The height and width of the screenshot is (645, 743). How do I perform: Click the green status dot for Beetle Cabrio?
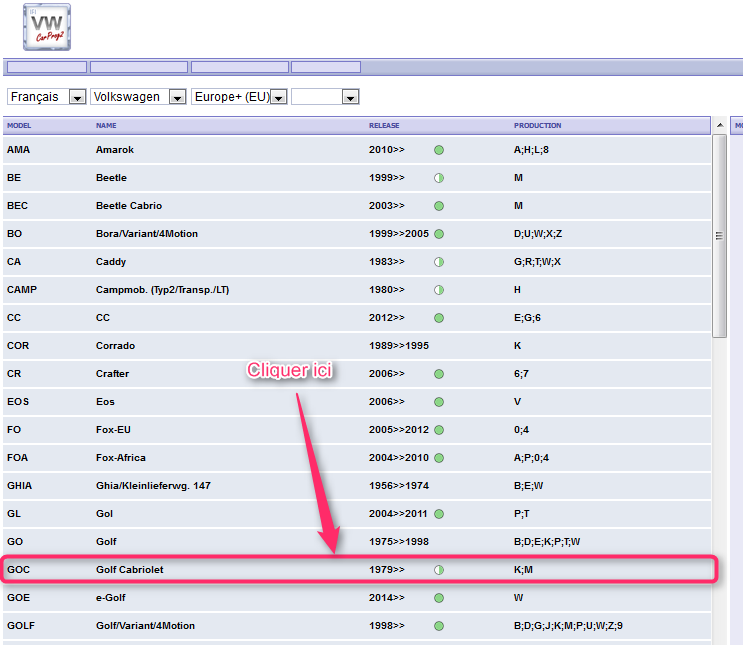439,206
